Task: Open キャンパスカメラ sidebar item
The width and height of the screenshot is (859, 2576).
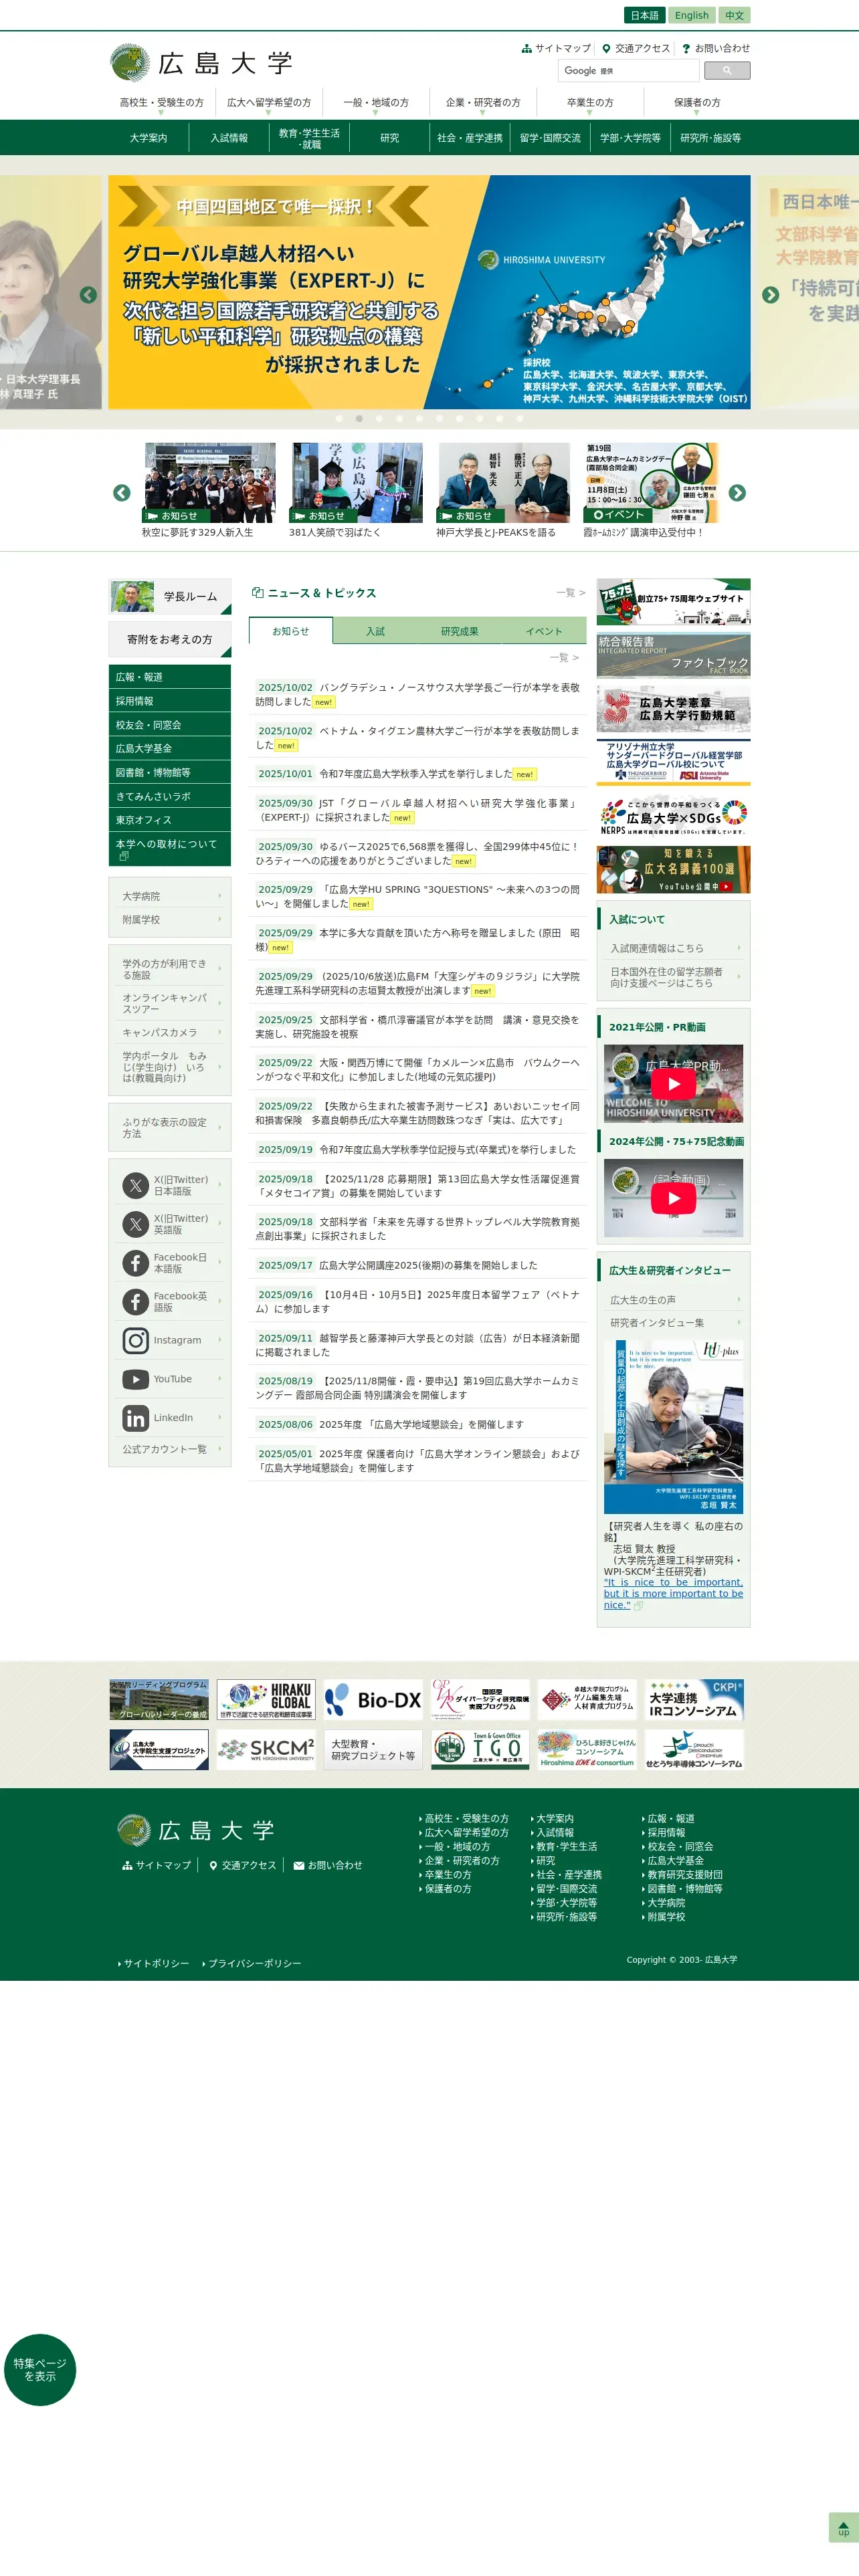Action: [x=170, y=1032]
